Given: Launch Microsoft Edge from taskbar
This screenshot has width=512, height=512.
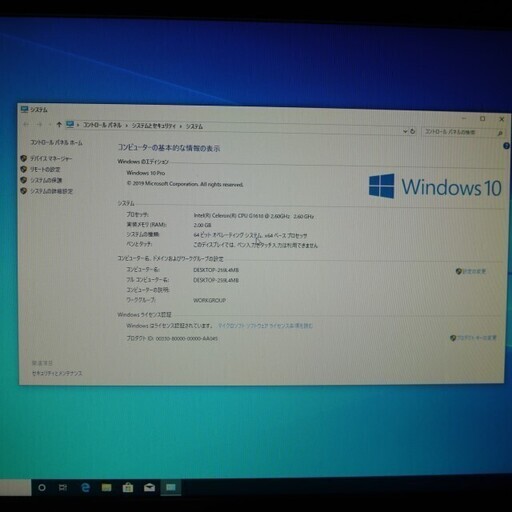Looking at the screenshot, I should pyautogui.click(x=85, y=488).
